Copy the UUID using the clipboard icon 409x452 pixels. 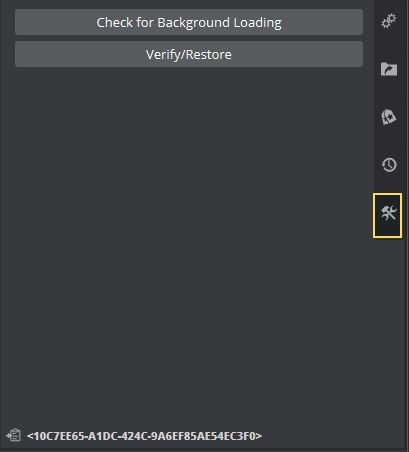click(x=14, y=435)
